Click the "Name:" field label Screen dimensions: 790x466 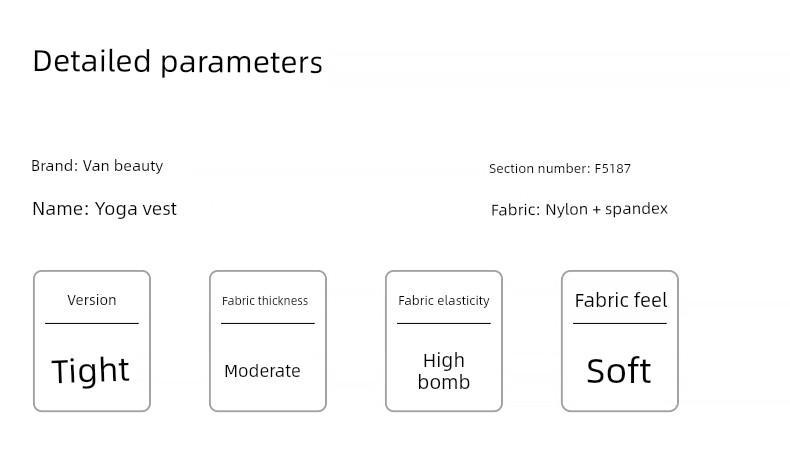pos(60,209)
